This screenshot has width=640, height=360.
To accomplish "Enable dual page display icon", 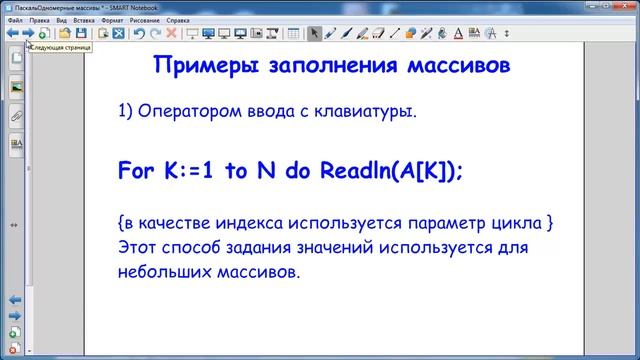I will pos(240,33).
